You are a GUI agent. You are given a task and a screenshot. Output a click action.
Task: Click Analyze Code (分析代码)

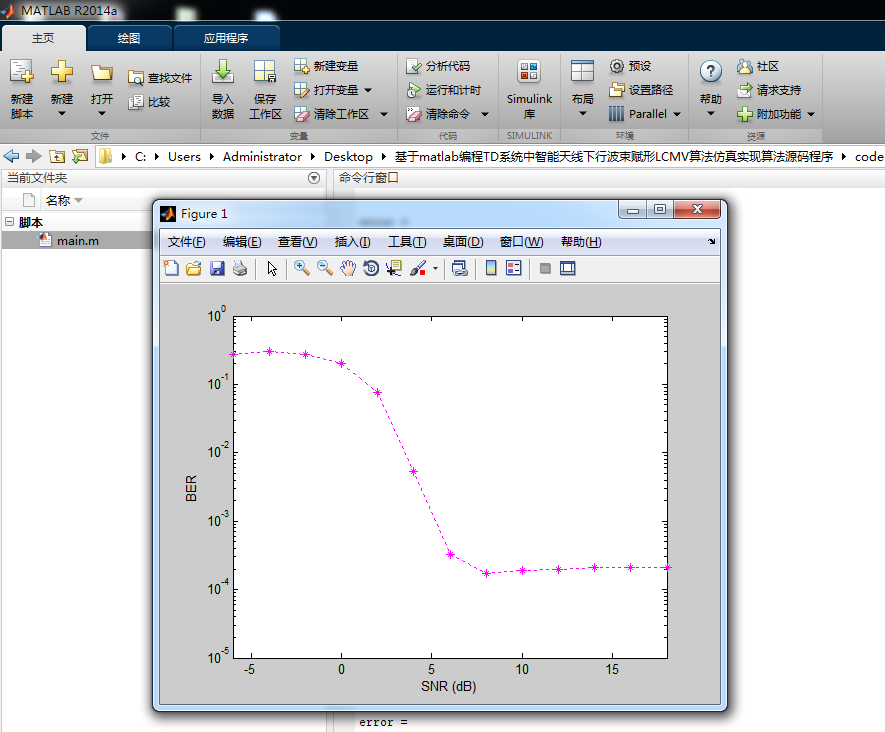(438, 66)
